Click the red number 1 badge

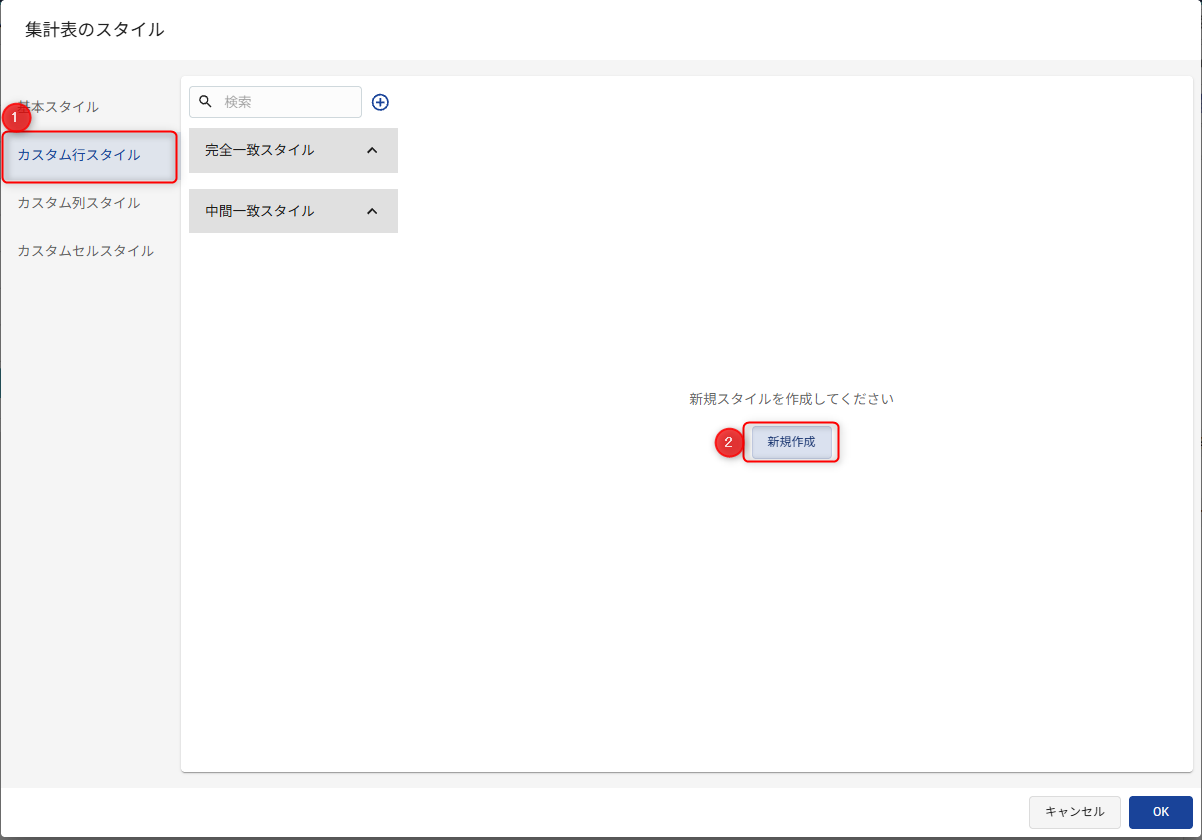click(x=15, y=118)
